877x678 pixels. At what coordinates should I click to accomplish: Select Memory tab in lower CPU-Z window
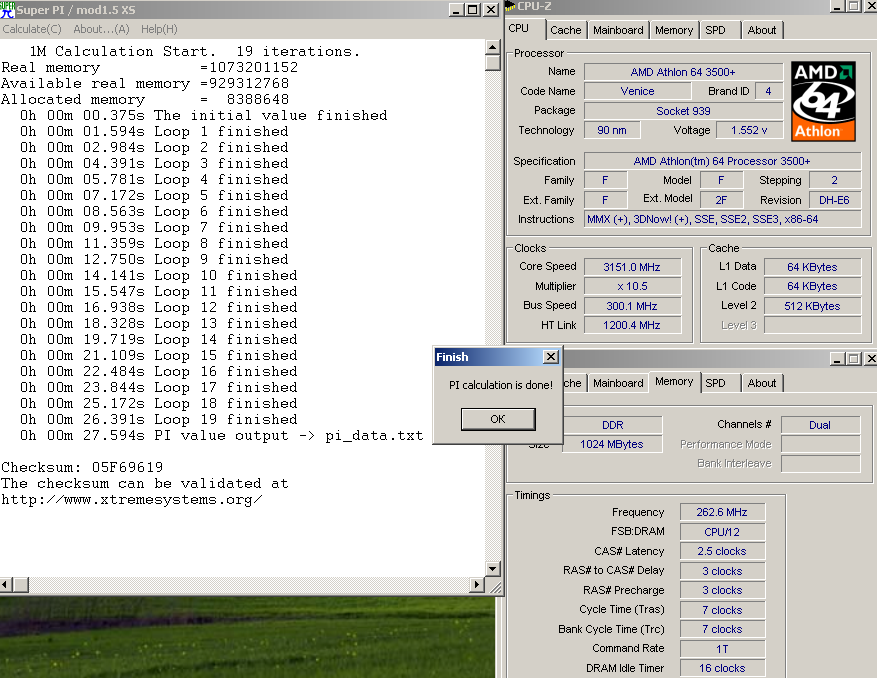tap(674, 382)
